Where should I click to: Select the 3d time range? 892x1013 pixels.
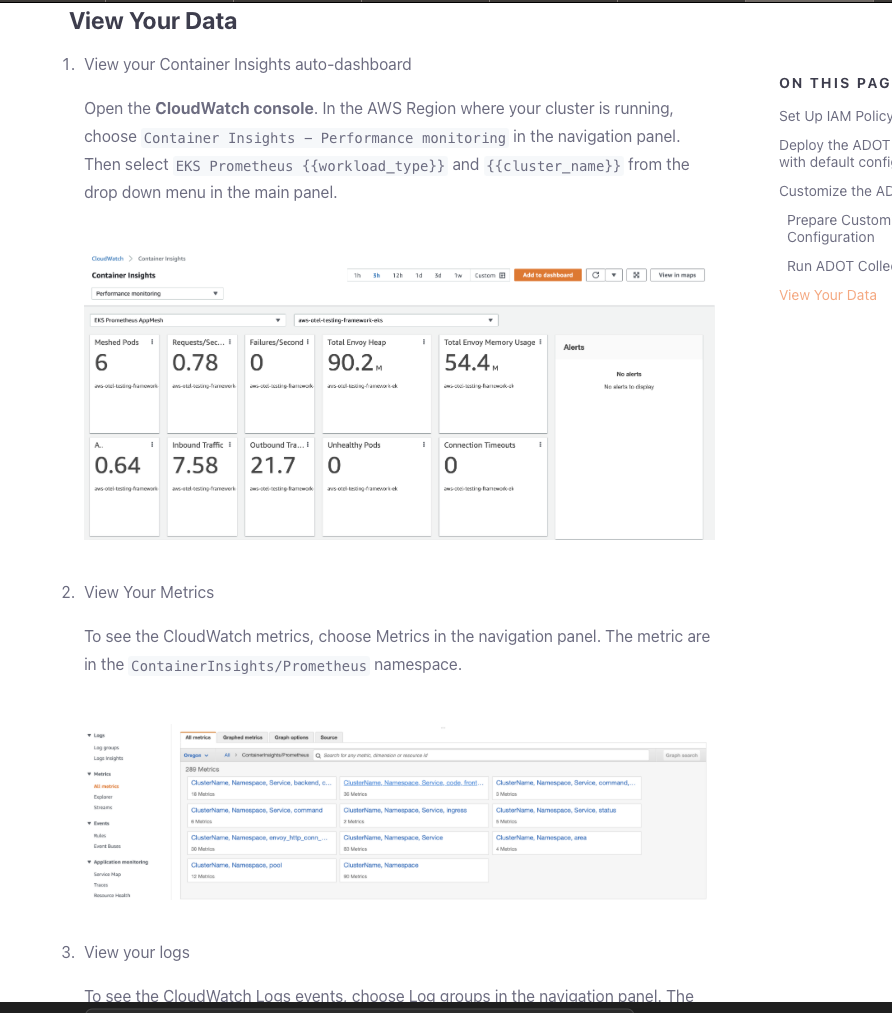(x=438, y=275)
